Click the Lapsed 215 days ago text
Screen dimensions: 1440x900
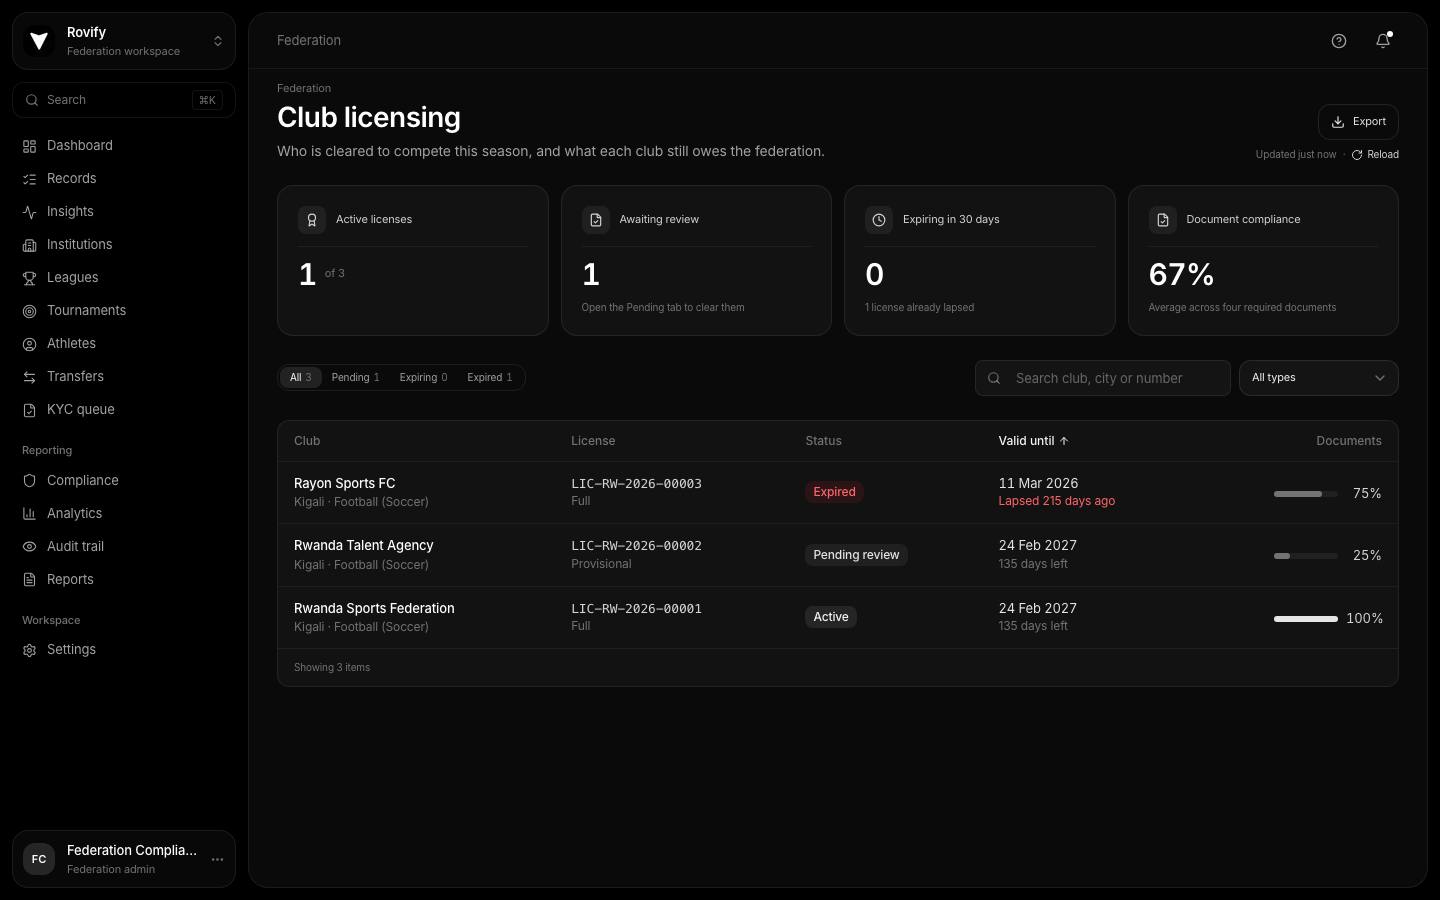pyautogui.click(x=1056, y=501)
